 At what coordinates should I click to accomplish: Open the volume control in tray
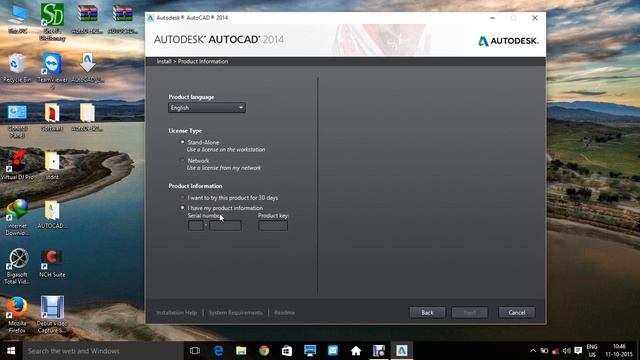click(x=567, y=351)
